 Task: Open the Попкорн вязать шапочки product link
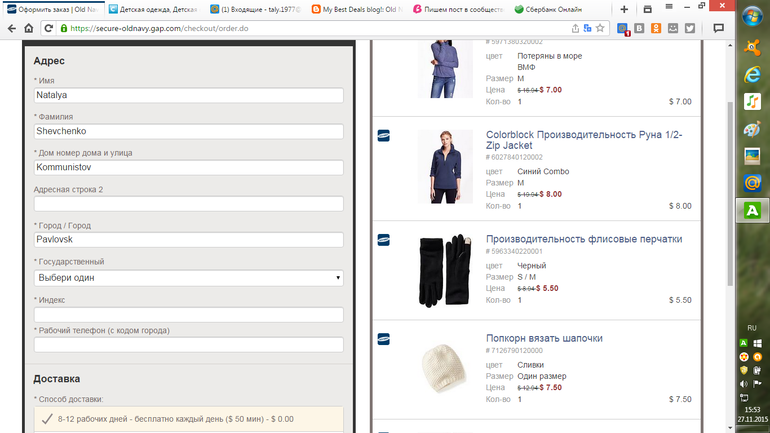pyautogui.click(x=544, y=338)
